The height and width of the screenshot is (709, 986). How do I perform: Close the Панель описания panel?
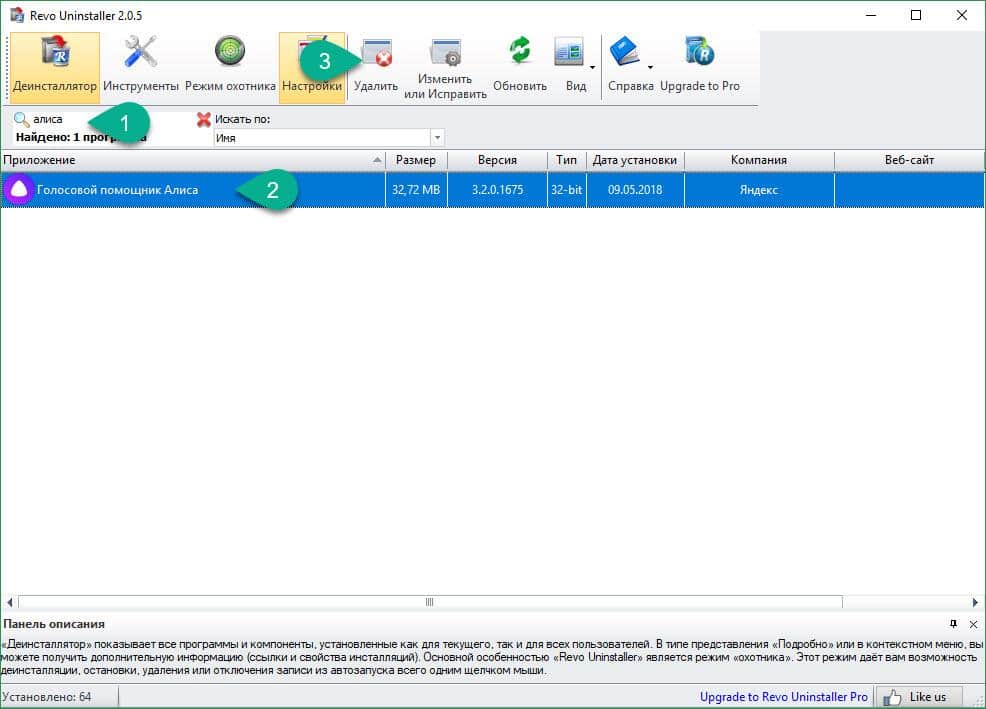coord(973,624)
